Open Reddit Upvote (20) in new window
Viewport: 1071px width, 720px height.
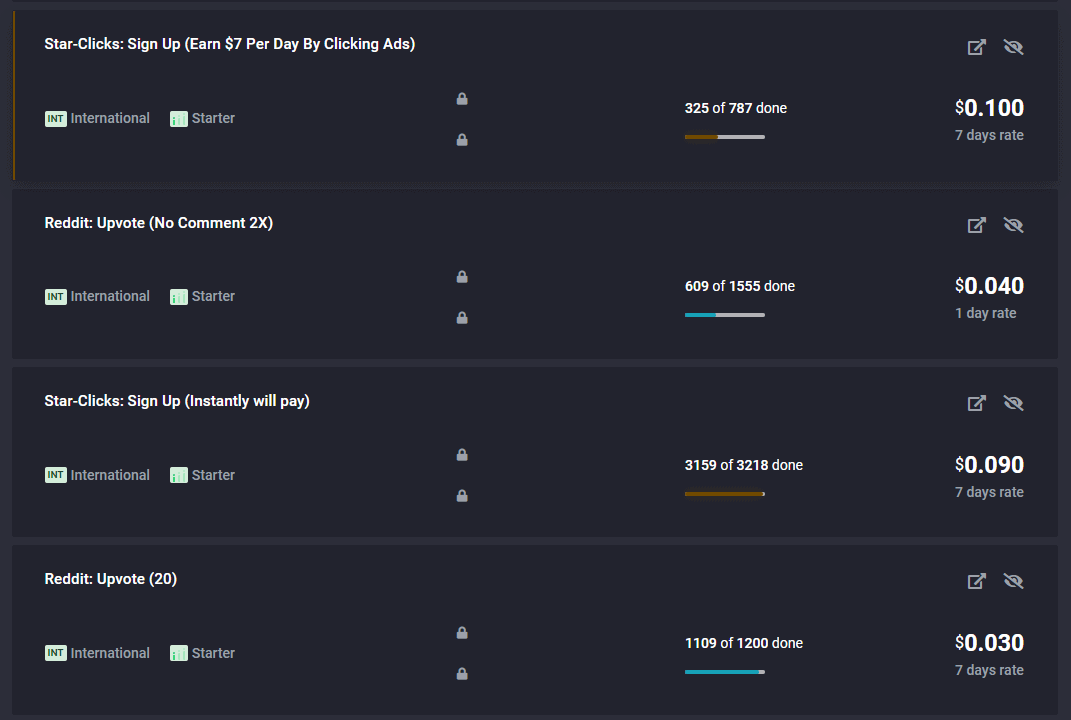point(977,581)
